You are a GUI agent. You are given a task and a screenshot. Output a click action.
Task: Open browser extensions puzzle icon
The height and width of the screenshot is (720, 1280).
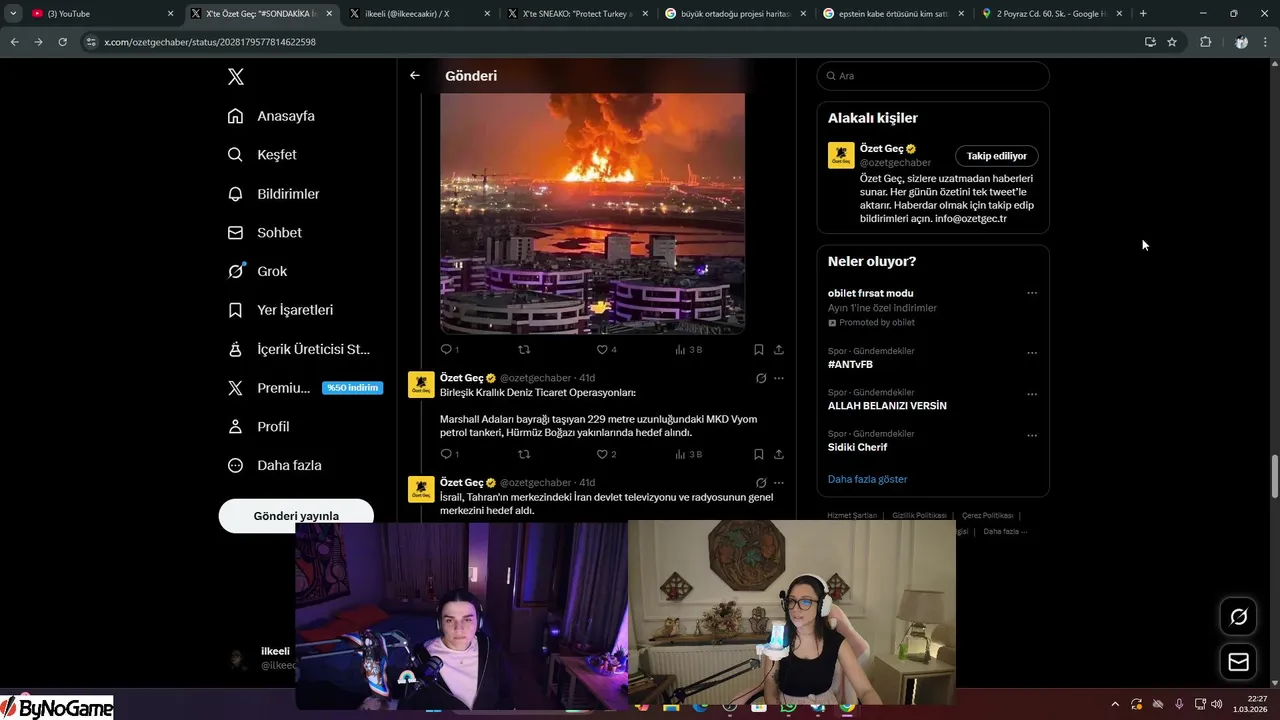pos(1205,42)
